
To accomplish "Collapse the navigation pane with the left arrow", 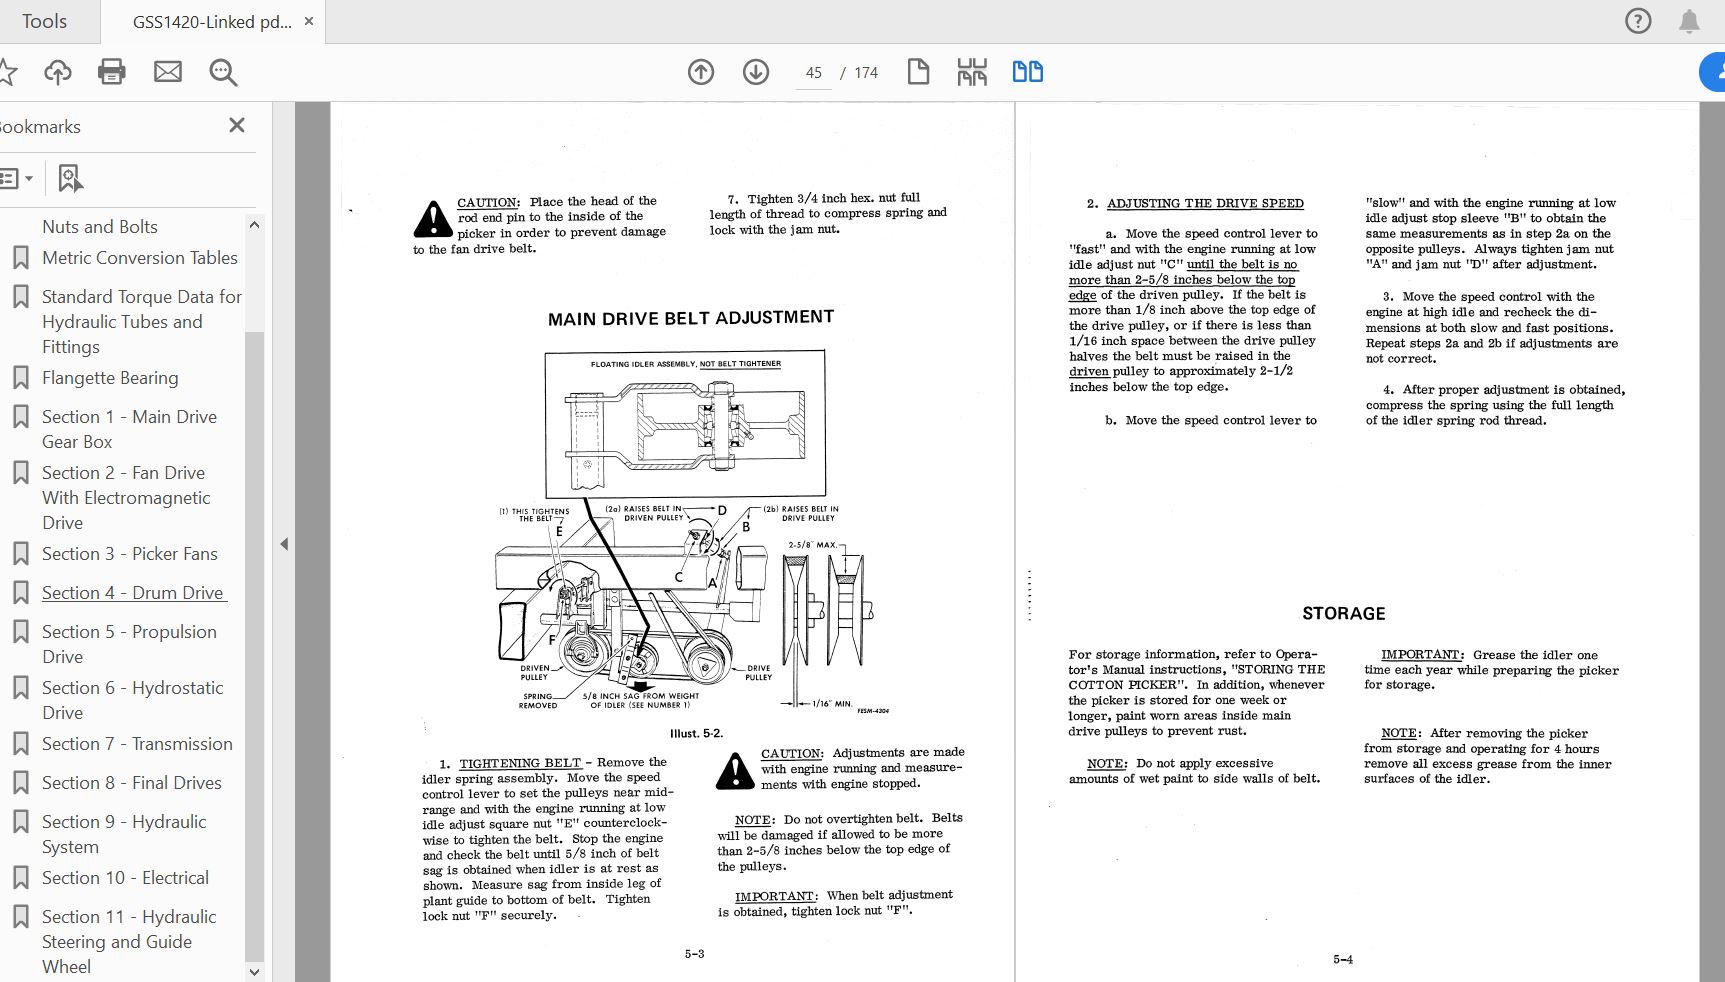I will pos(284,544).
